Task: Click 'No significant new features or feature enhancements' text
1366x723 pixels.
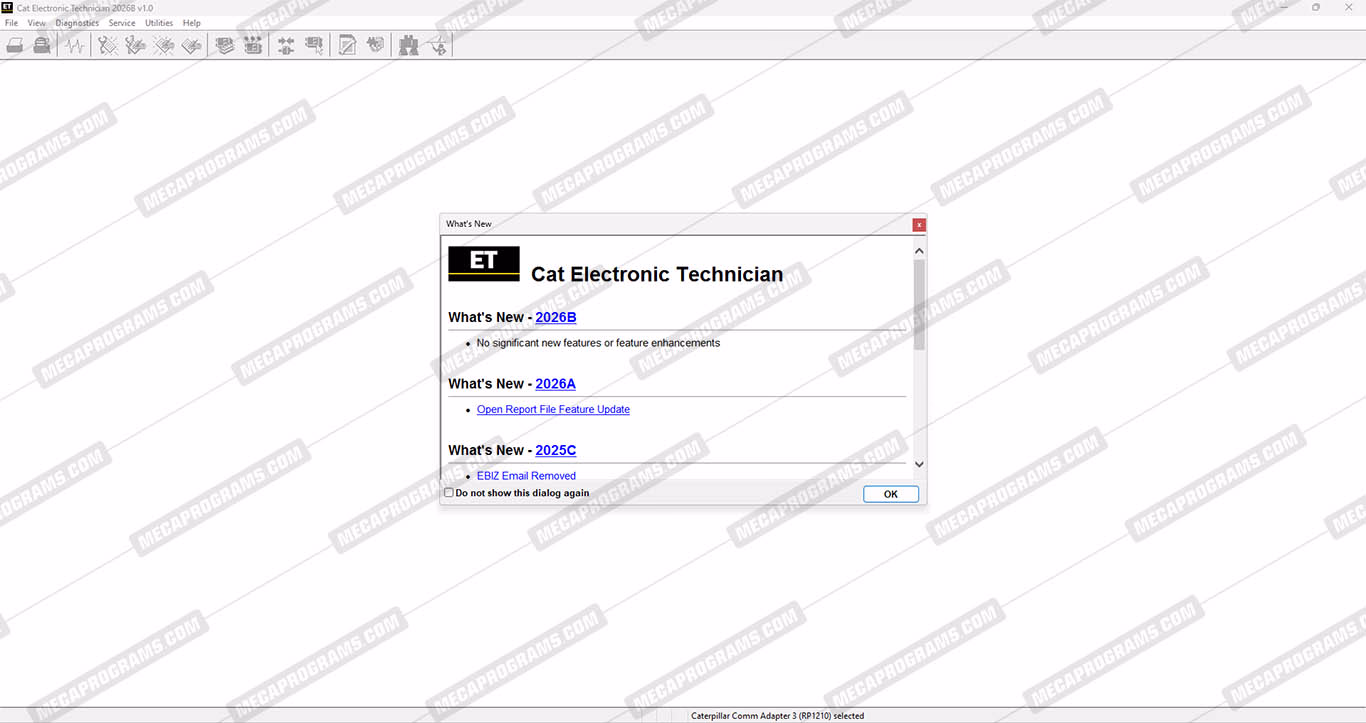Action: point(598,343)
